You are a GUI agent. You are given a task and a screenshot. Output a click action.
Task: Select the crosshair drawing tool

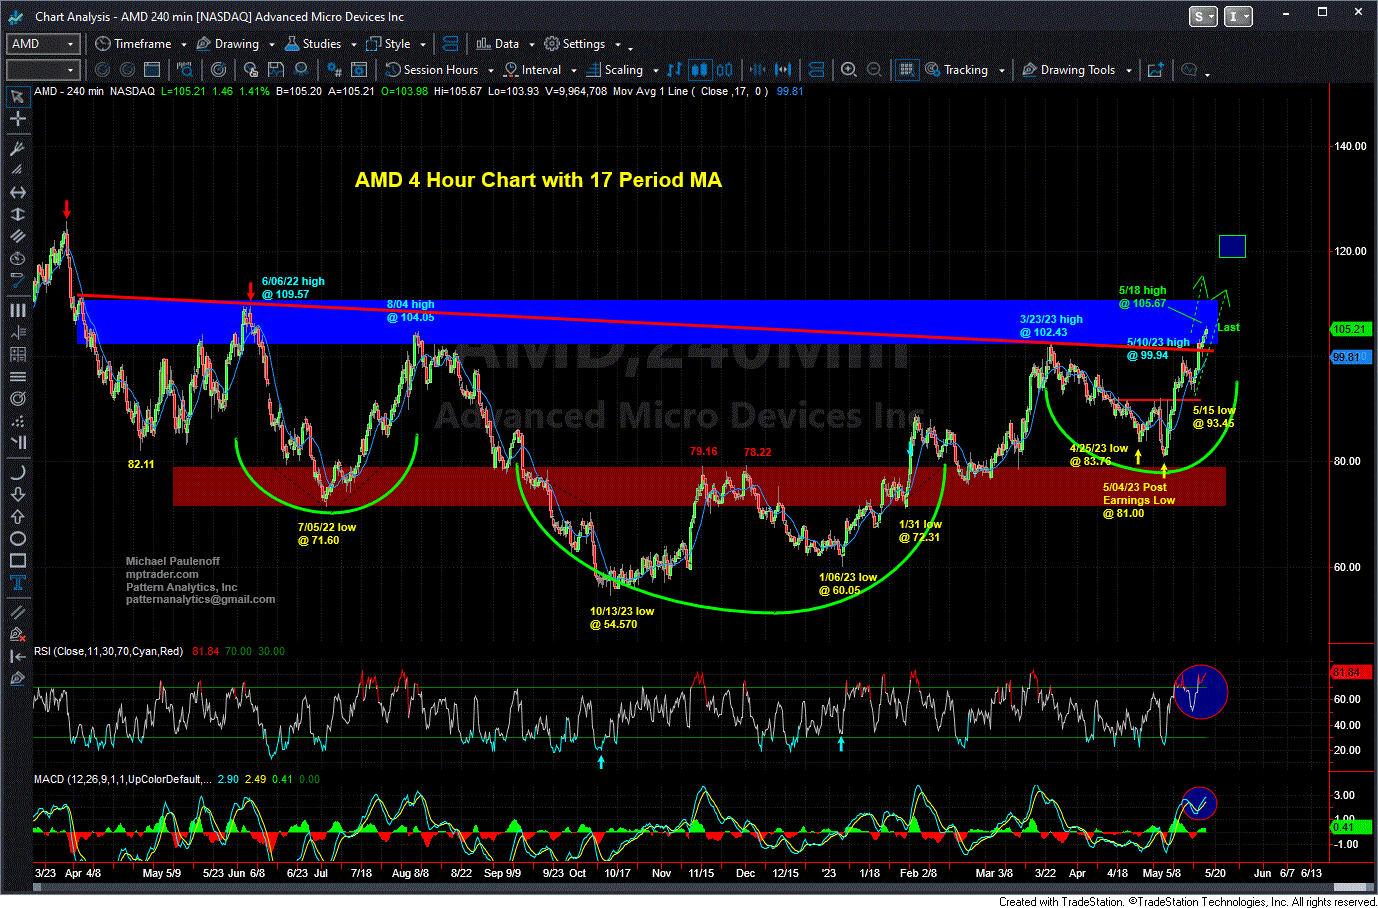(17, 119)
